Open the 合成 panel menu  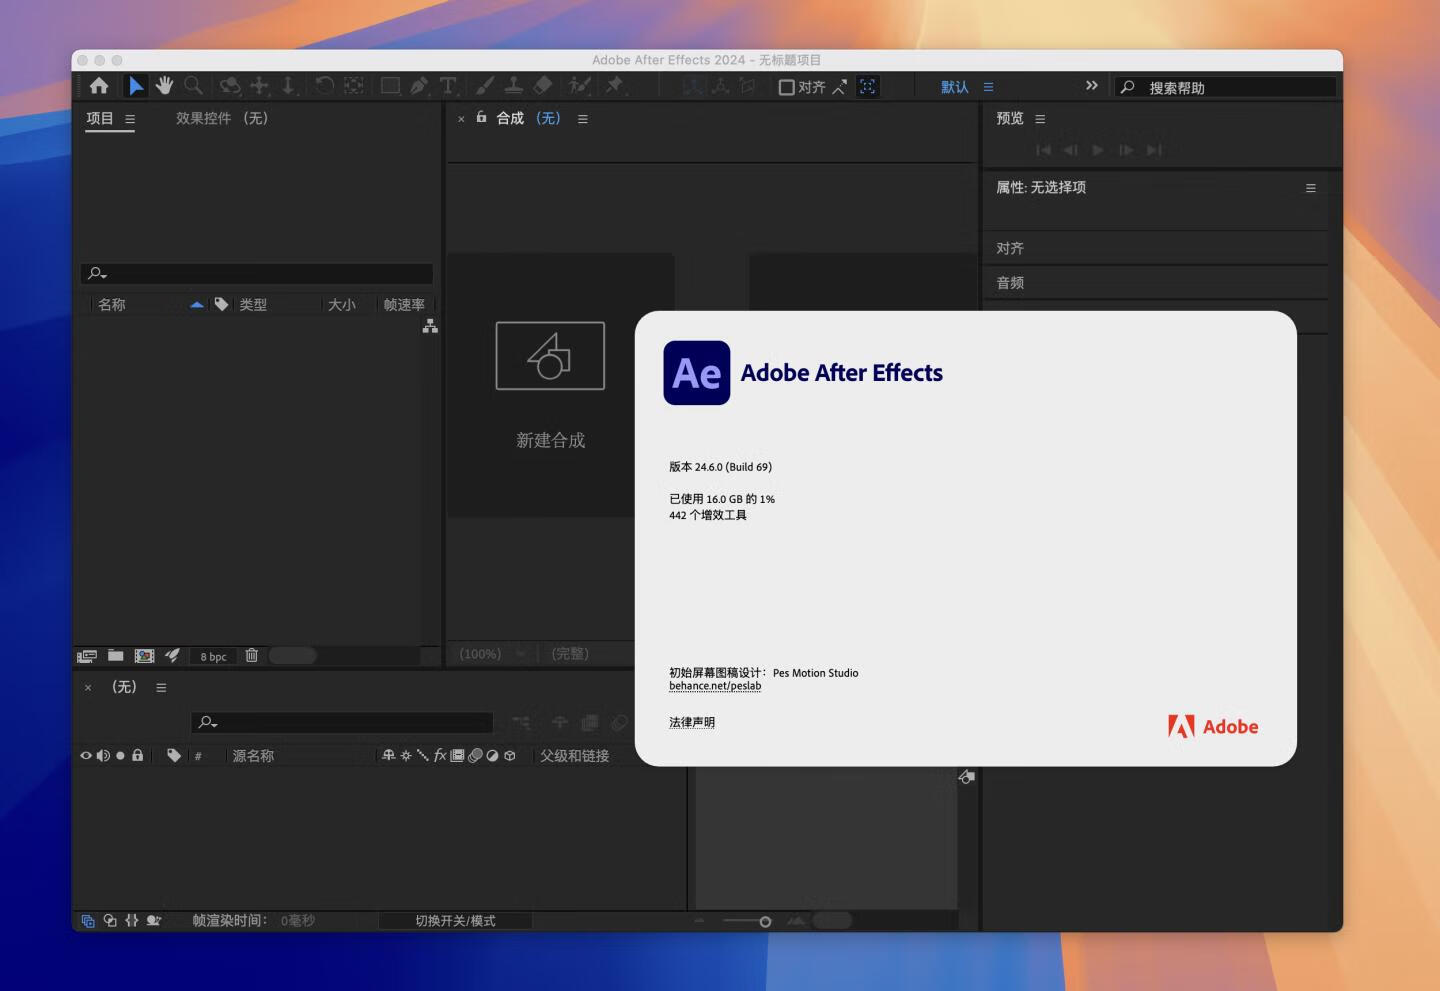pos(583,119)
